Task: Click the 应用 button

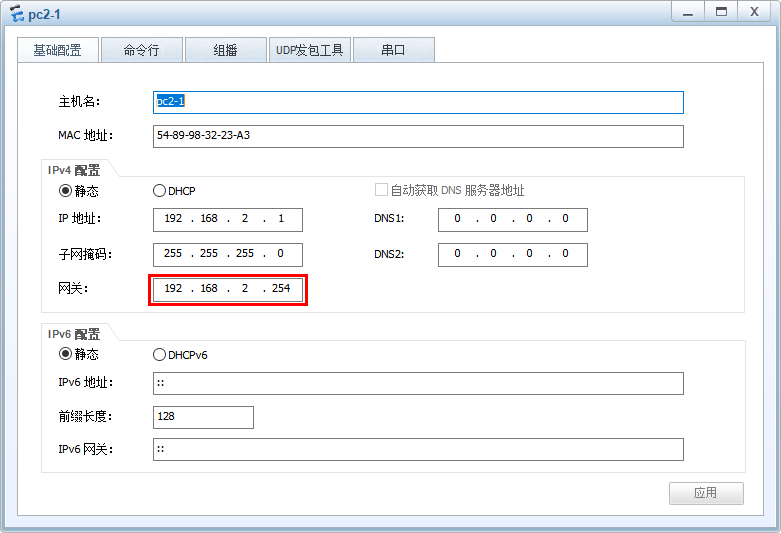Action: tap(706, 493)
